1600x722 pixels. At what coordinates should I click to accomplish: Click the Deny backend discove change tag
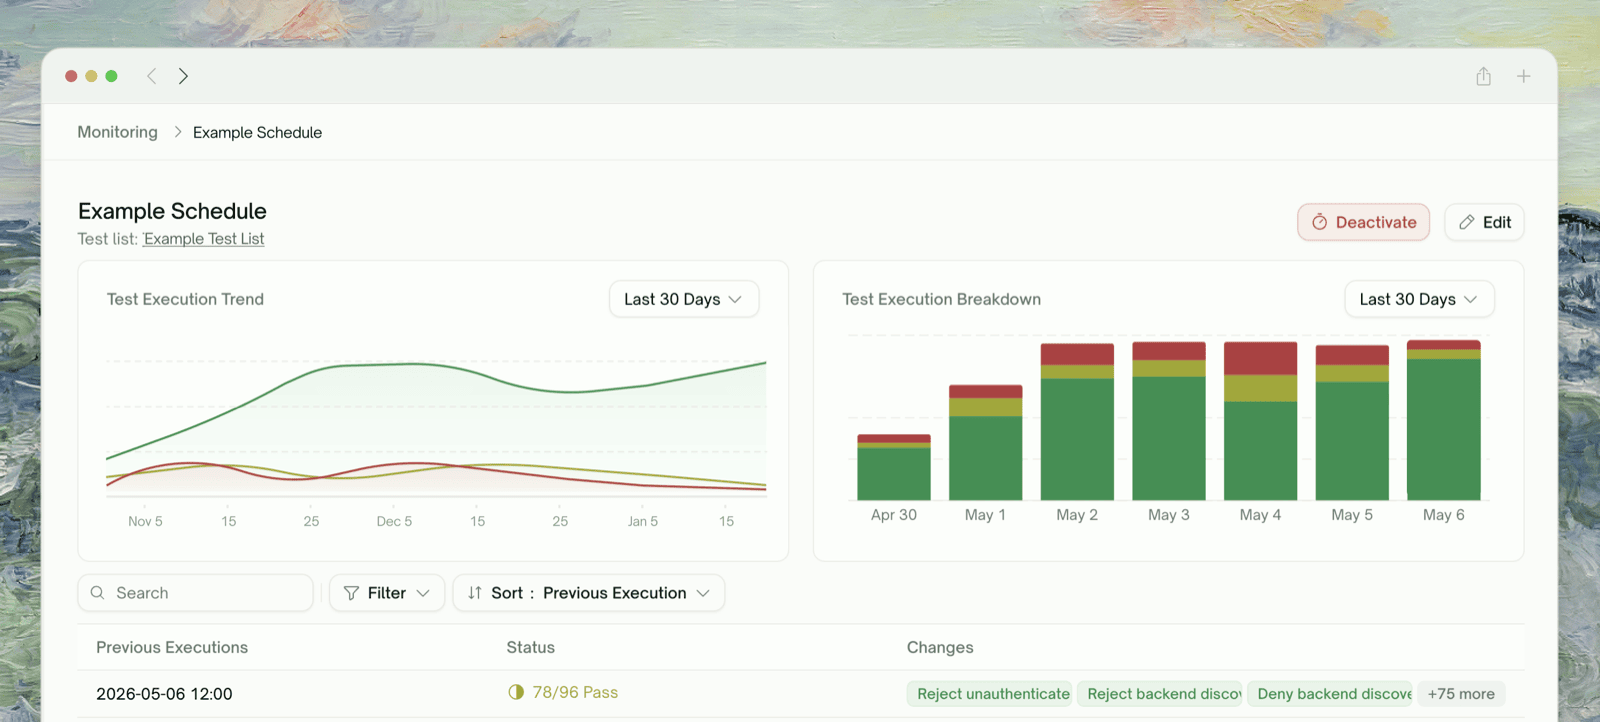1330,694
